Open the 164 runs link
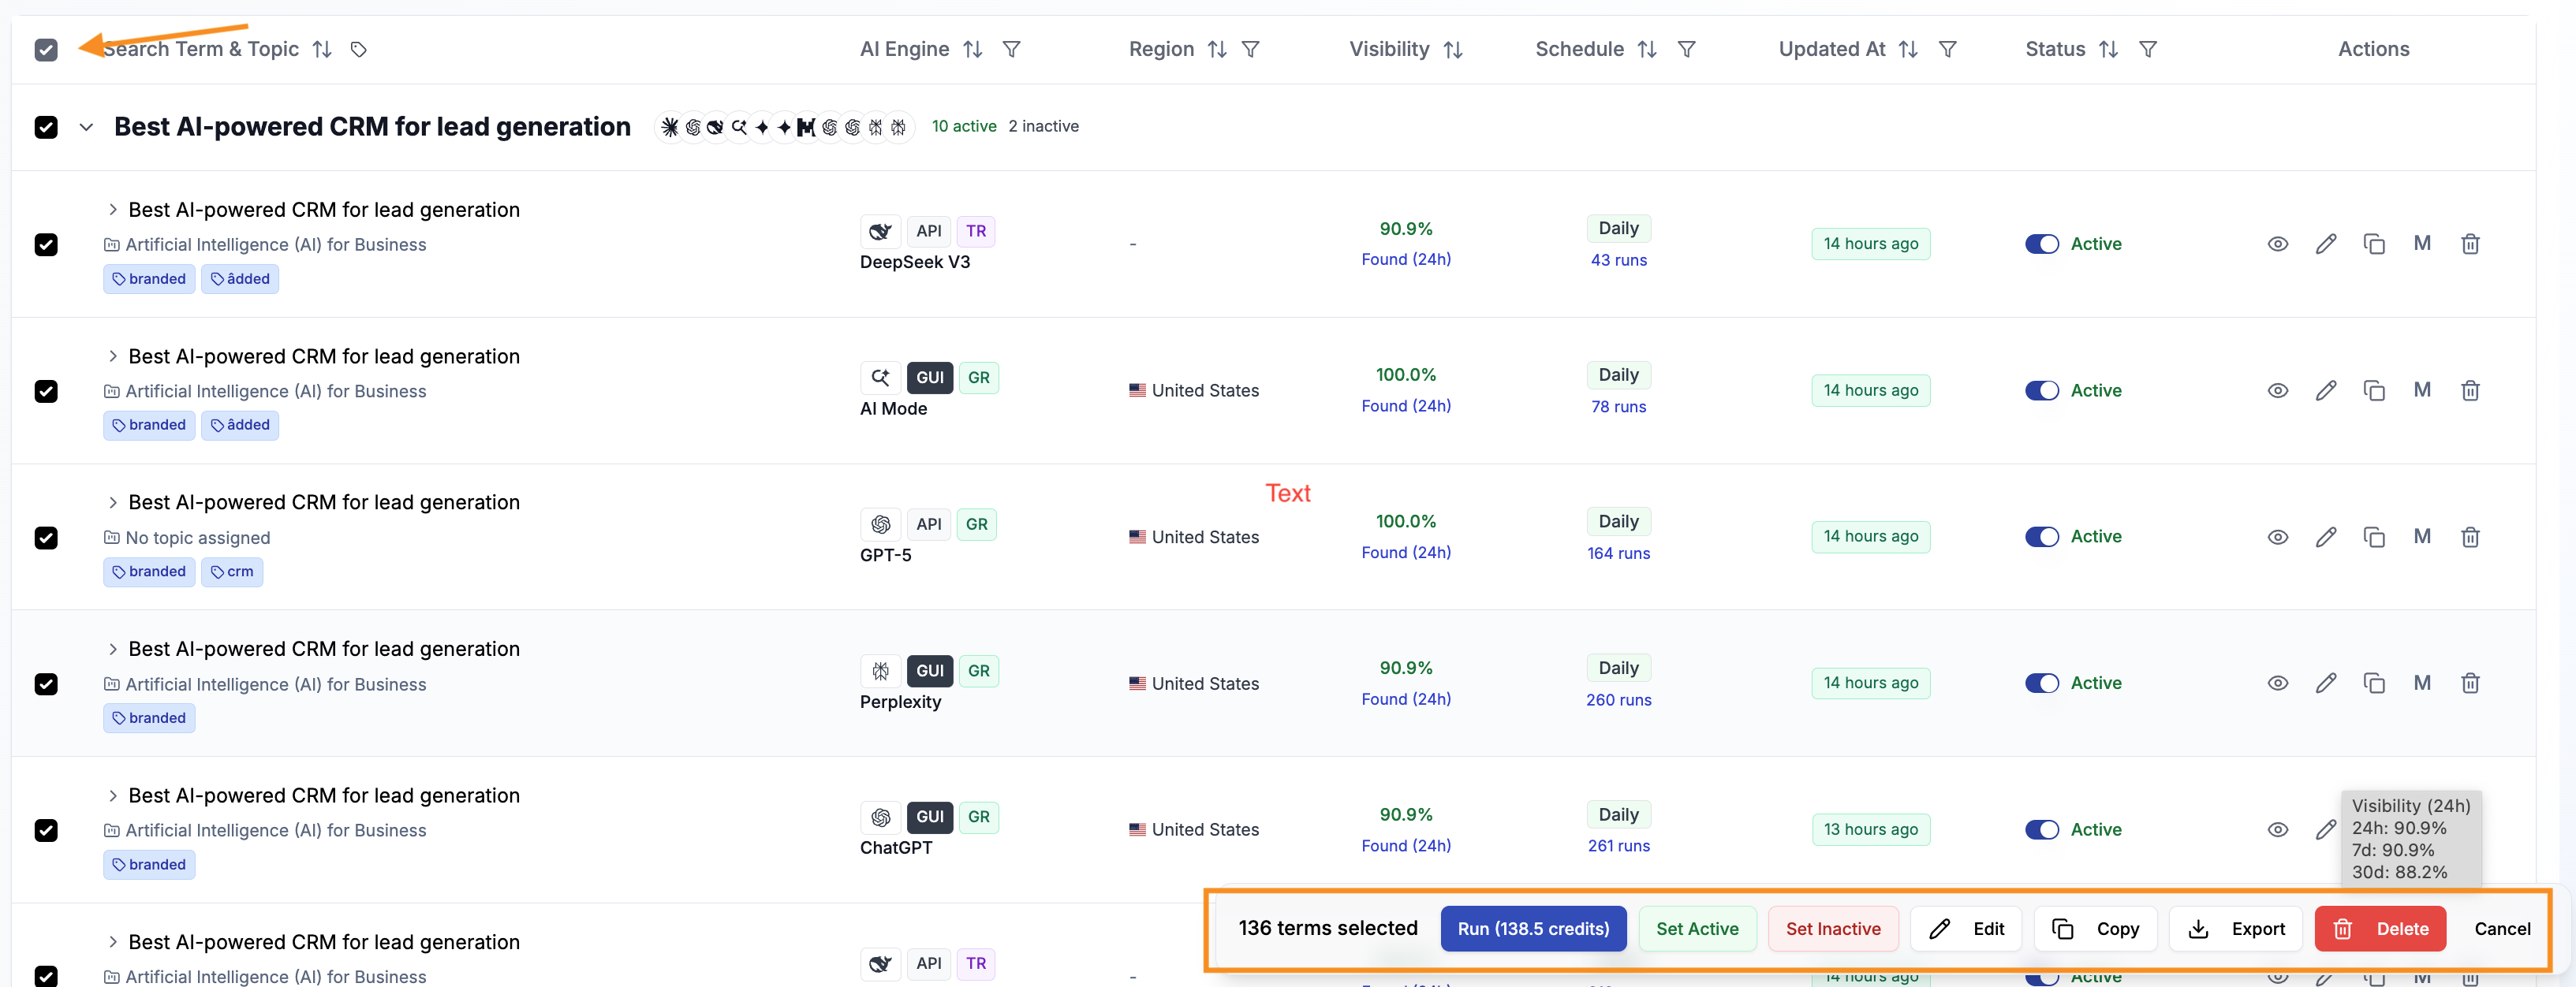The width and height of the screenshot is (2576, 987). pos(1618,553)
